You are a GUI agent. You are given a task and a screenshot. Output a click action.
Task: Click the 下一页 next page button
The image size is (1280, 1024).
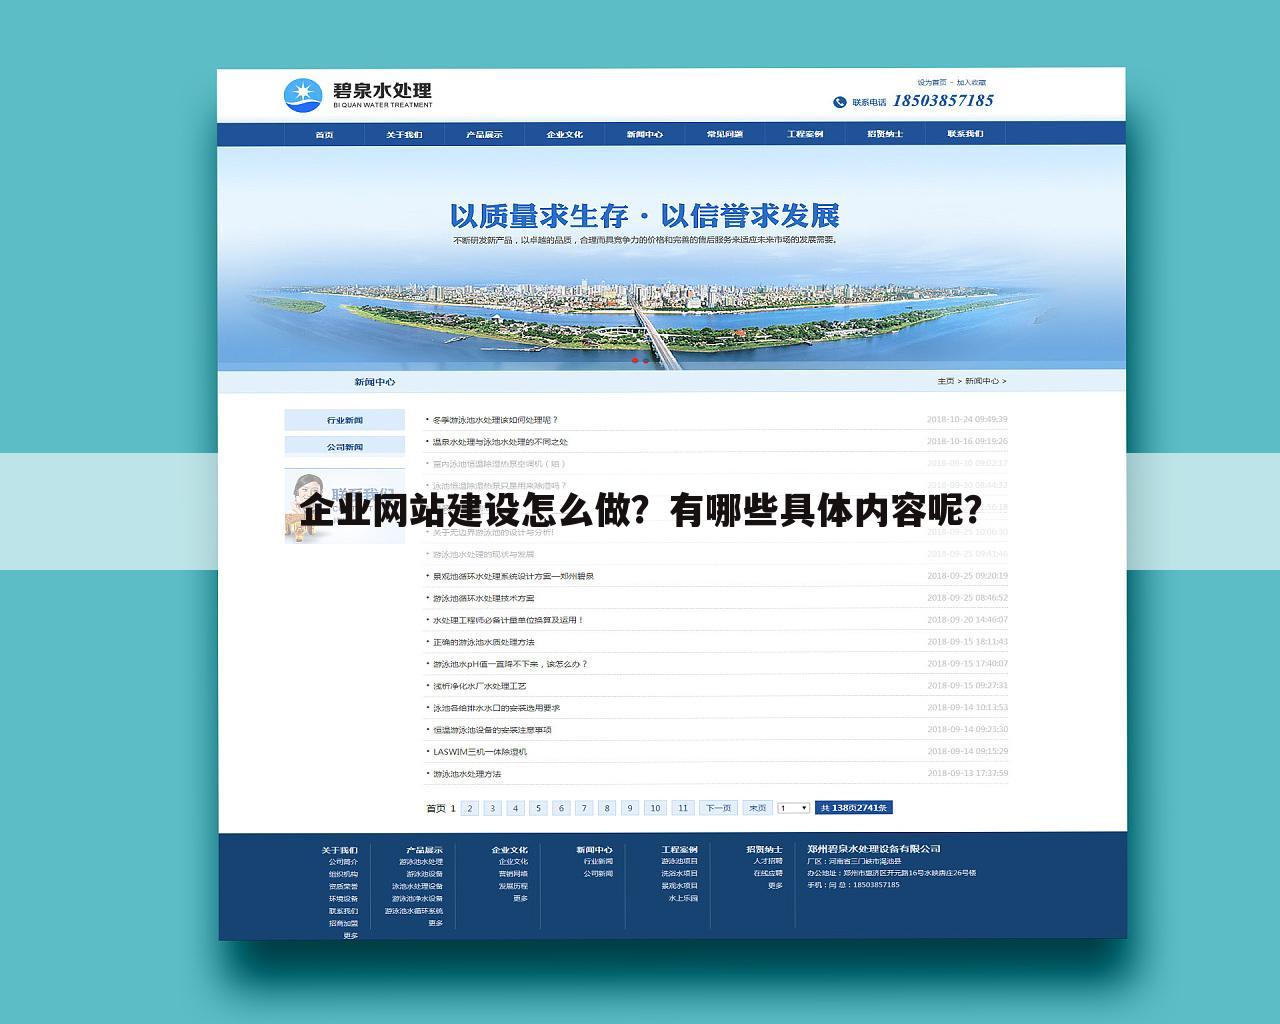pos(718,808)
